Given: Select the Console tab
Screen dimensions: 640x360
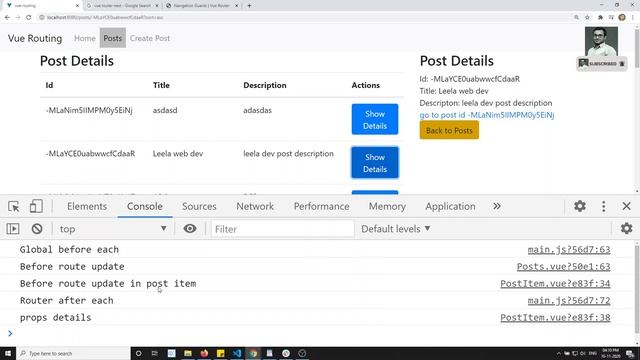Looking at the screenshot, I should coord(145,206).
